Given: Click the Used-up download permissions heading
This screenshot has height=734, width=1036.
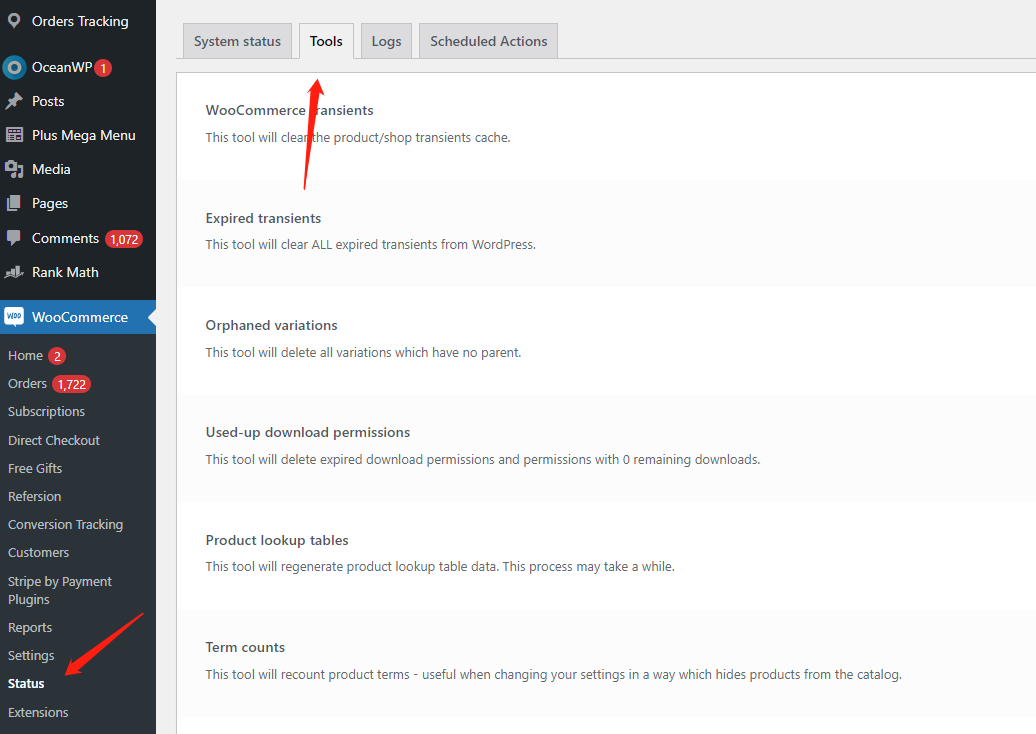Looking at the screenshot, I should pos(308,433).
